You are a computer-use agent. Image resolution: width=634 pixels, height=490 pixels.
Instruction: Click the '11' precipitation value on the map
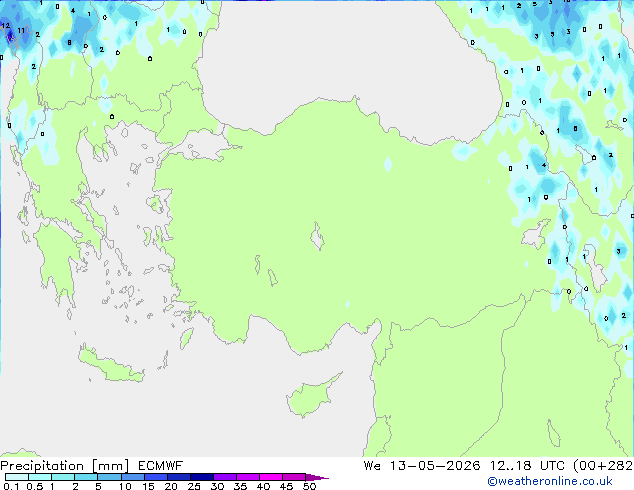click(21, 30)
